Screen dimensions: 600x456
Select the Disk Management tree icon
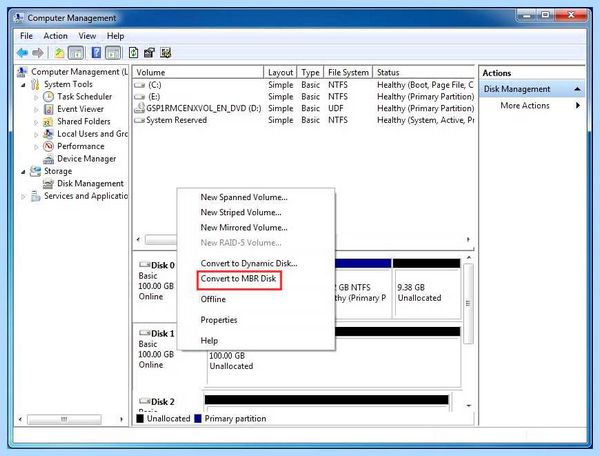pyautogui.click(x=48, y=184)
